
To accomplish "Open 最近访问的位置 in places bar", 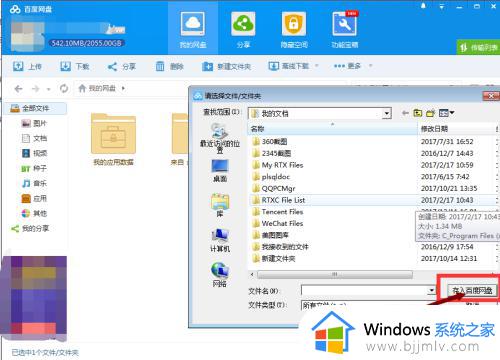I will click(220, 138).
